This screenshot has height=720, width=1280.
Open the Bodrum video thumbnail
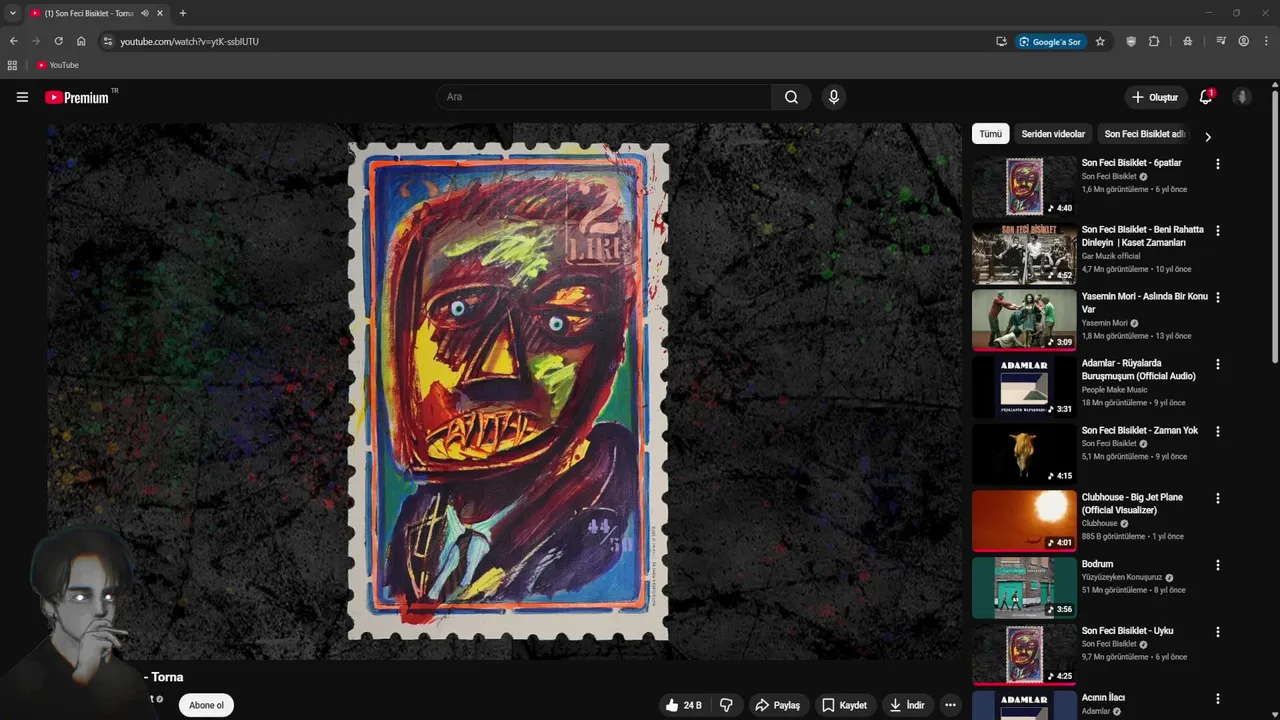click(1024, 588)
